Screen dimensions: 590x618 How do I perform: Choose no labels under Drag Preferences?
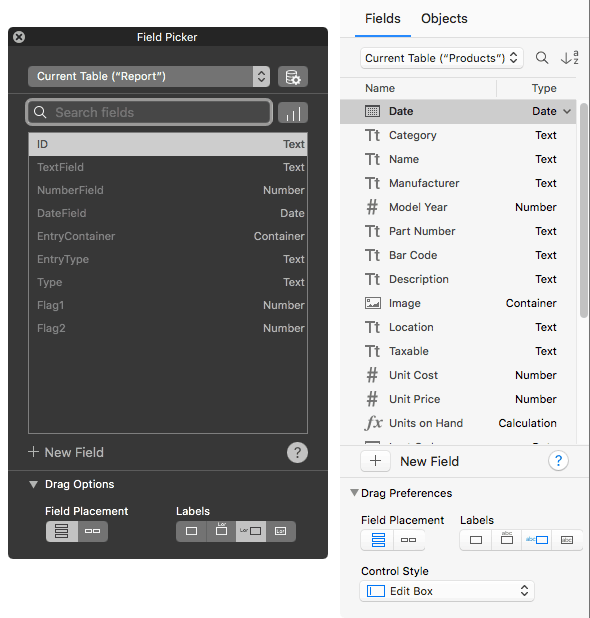[476, 540]
